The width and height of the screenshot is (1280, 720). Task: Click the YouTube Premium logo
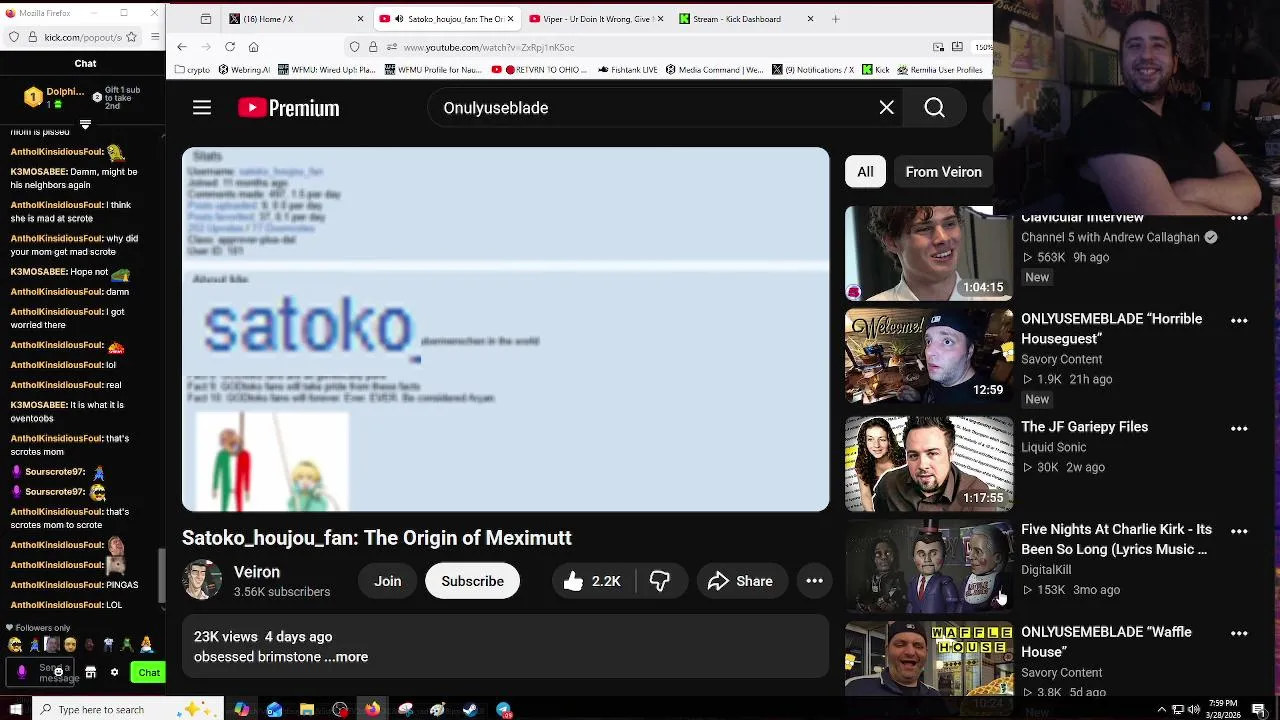(288, 108)
